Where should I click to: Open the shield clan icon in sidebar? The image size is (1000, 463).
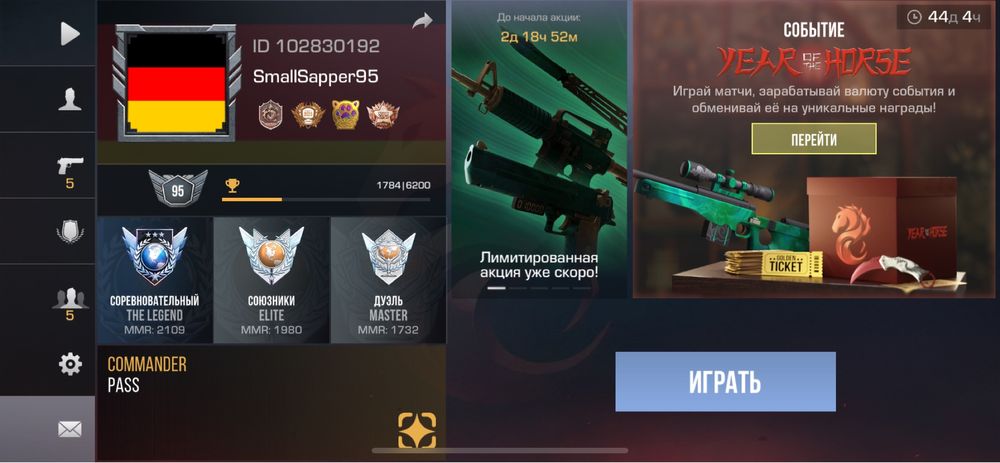click(x=70, y=231)
